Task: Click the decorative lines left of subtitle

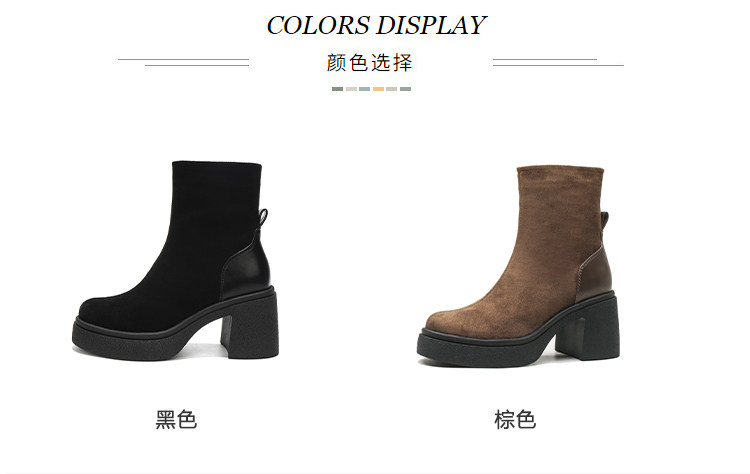Action: pos(184,62)
